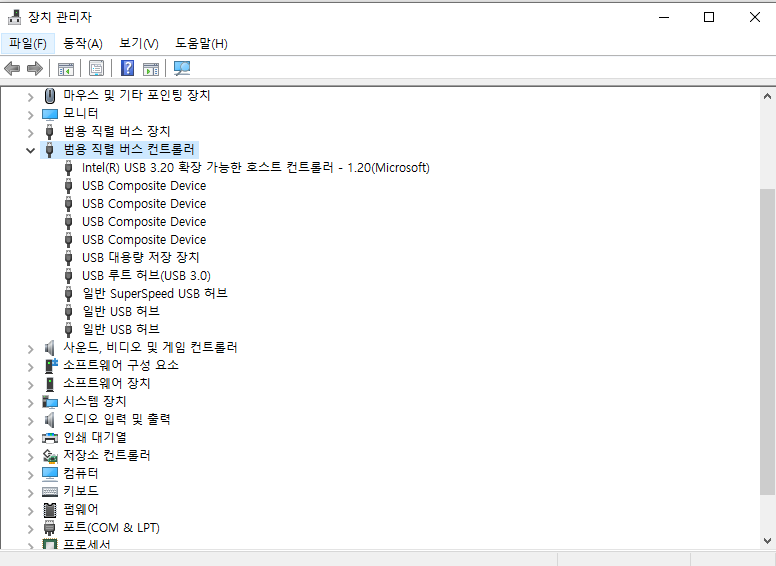Click the printer icon beside 인쇄 대기열
The width and height of the screenshot is (776, 566).
pos(49,438)
